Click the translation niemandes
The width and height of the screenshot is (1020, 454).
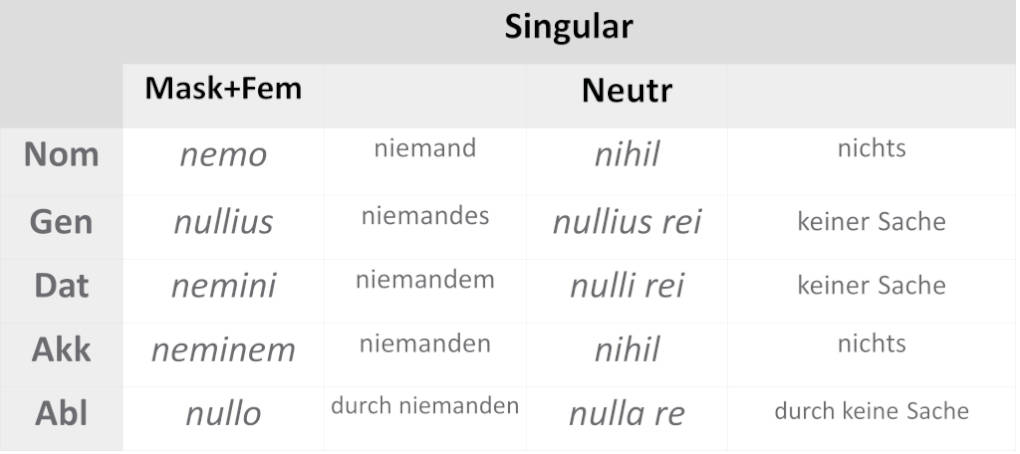[425, 214]
